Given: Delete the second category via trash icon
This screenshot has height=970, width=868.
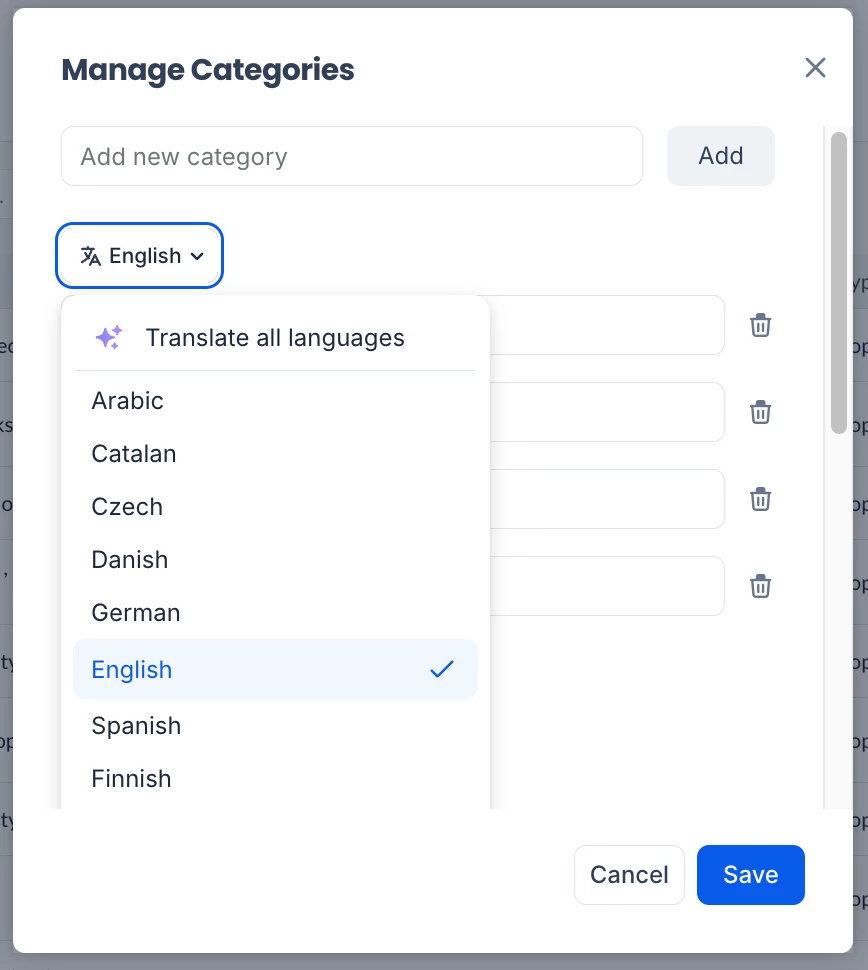Looking at the screenshot, I should tap(761, 412).
